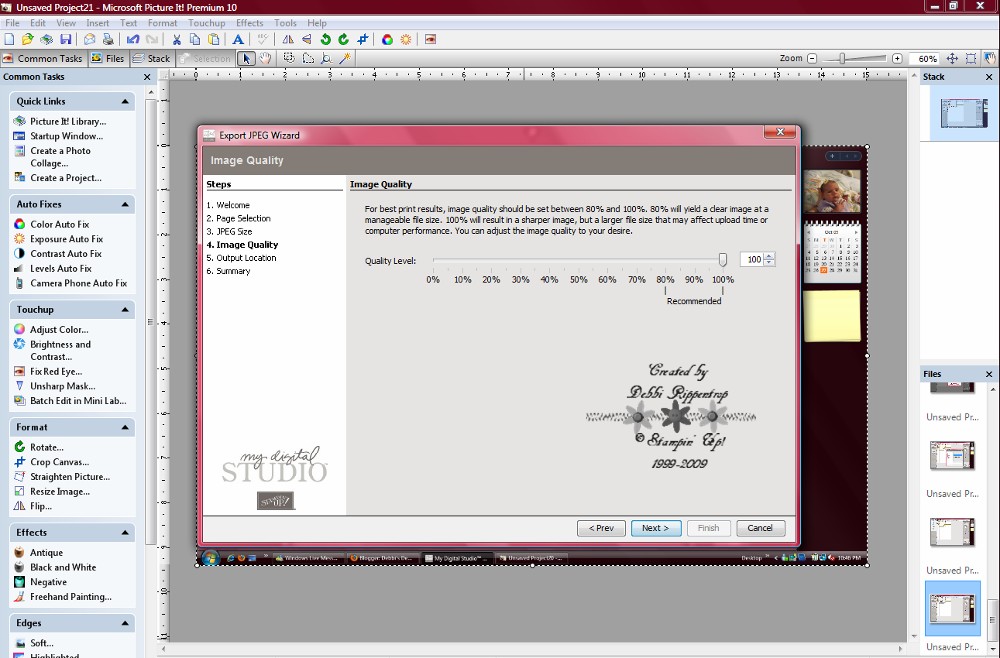Go back with the Prev button
1000x658 pixels.
(x=601, y=528)
